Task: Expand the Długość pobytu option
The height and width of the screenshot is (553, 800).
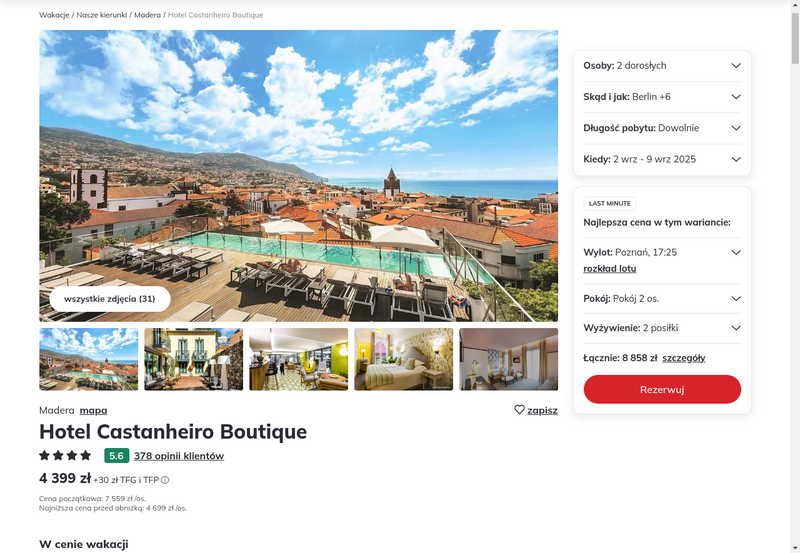Action: tap(662, 128)
